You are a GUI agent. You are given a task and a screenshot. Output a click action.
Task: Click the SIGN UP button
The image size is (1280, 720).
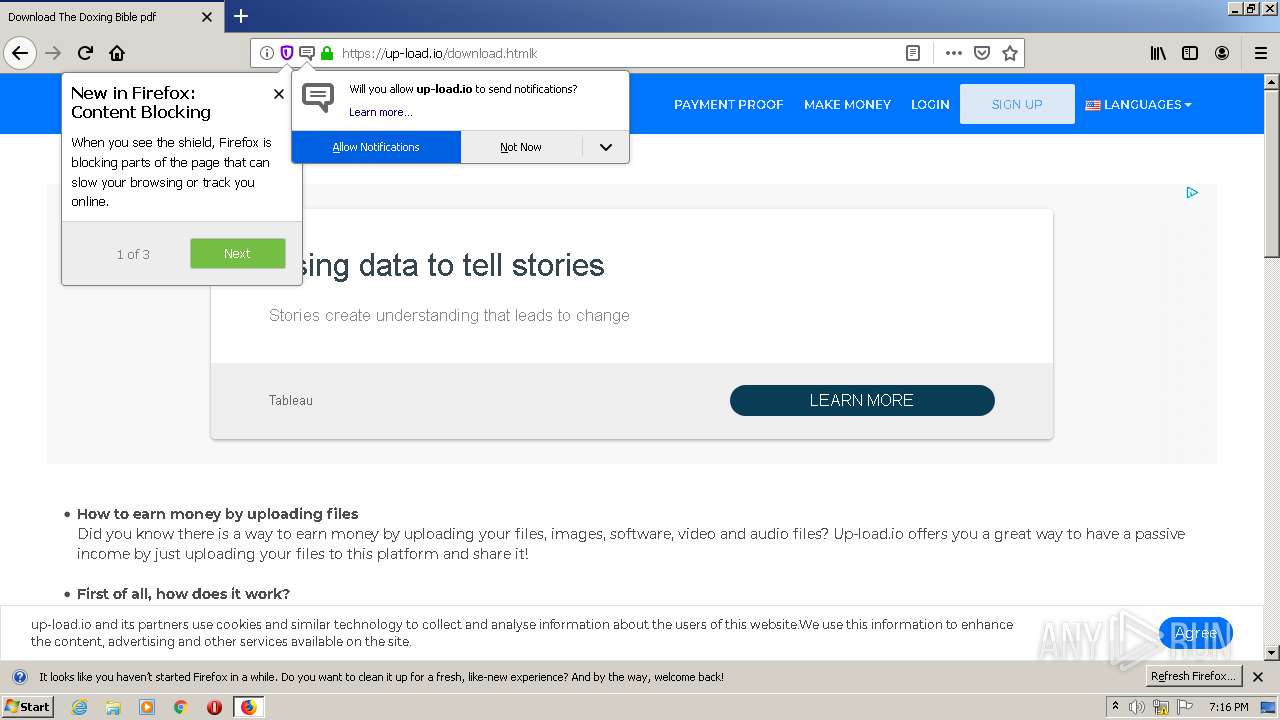pos(1017,104)
